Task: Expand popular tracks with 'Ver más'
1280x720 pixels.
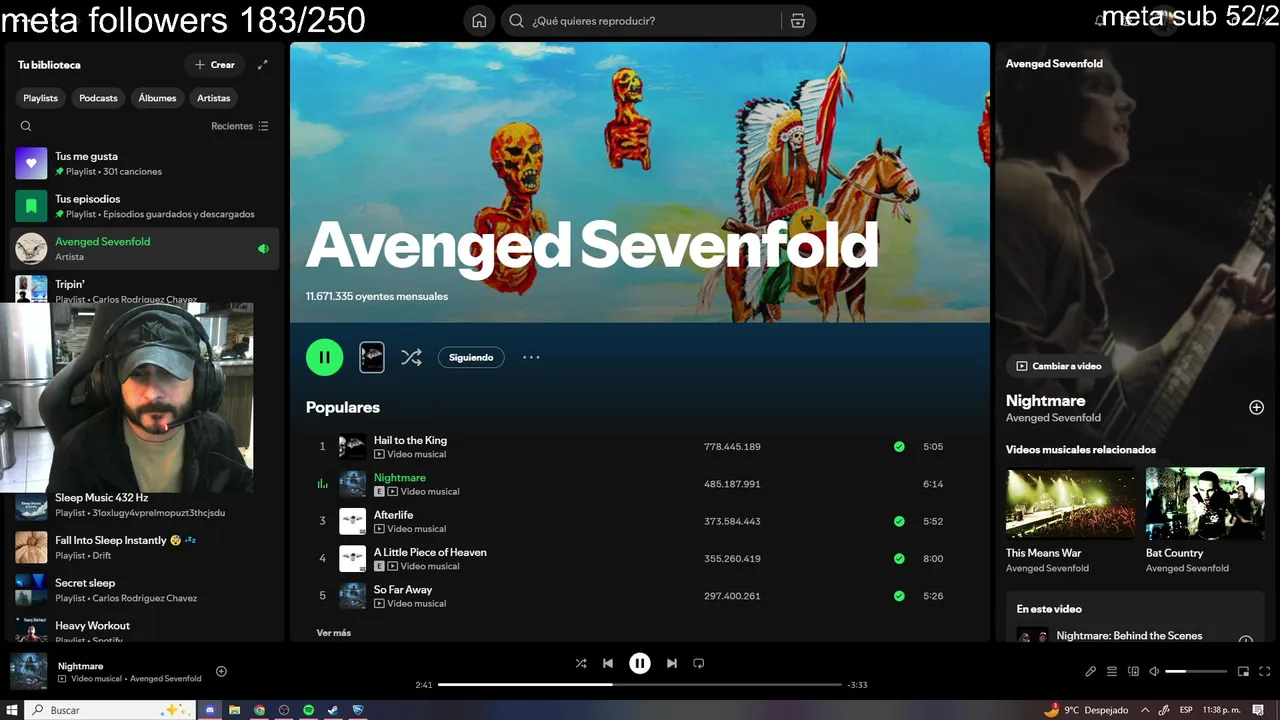Action: (334, 633)
